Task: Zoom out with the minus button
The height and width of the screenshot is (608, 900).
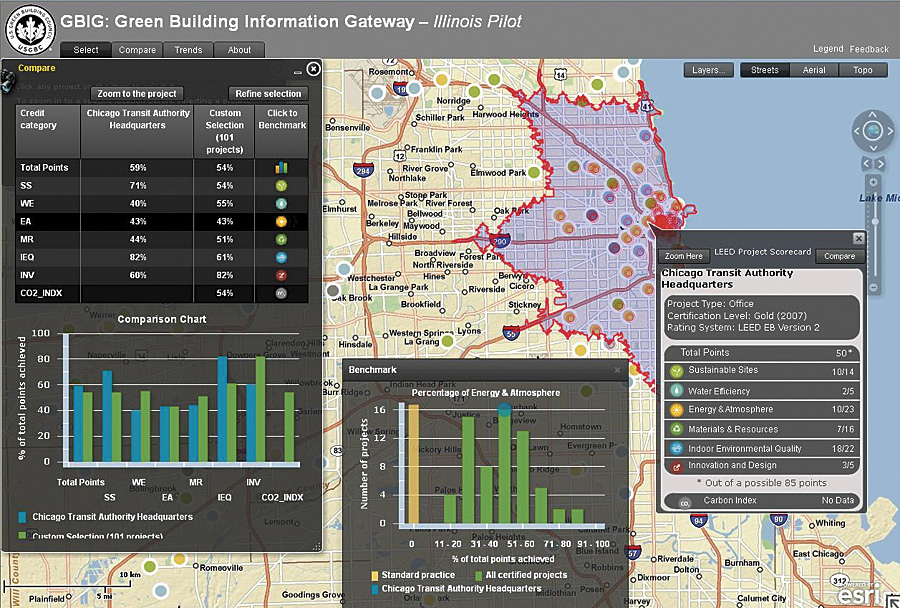Action: 874,286
